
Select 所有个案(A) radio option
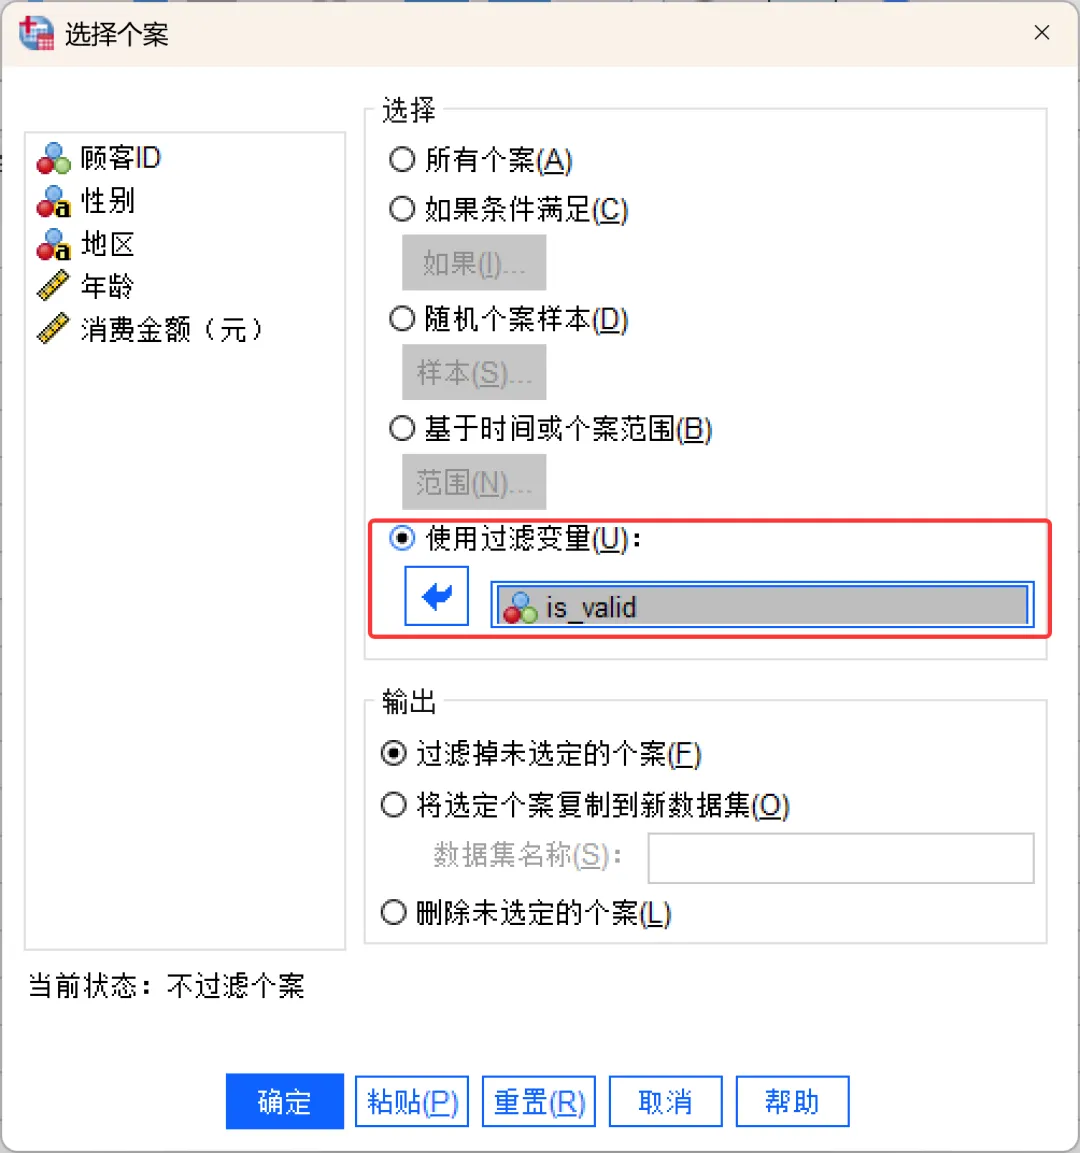coord(402,159)
